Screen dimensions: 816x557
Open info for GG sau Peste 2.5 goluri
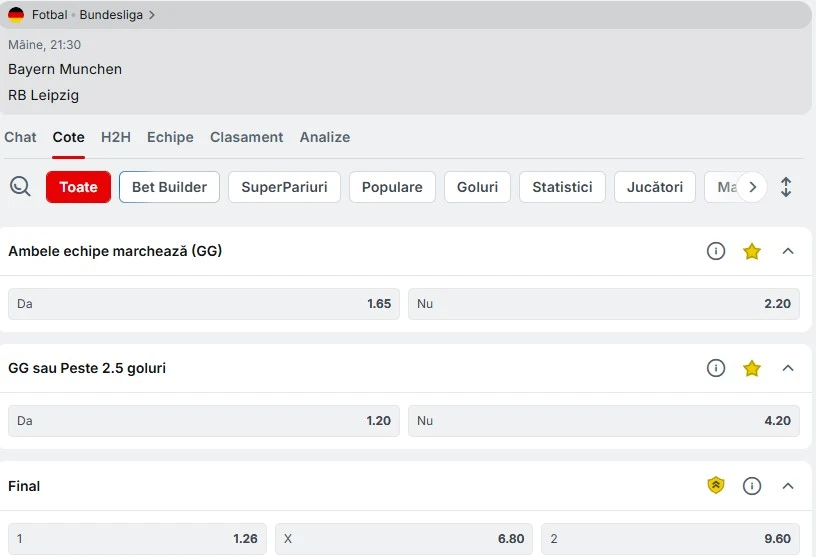(716, 368)
